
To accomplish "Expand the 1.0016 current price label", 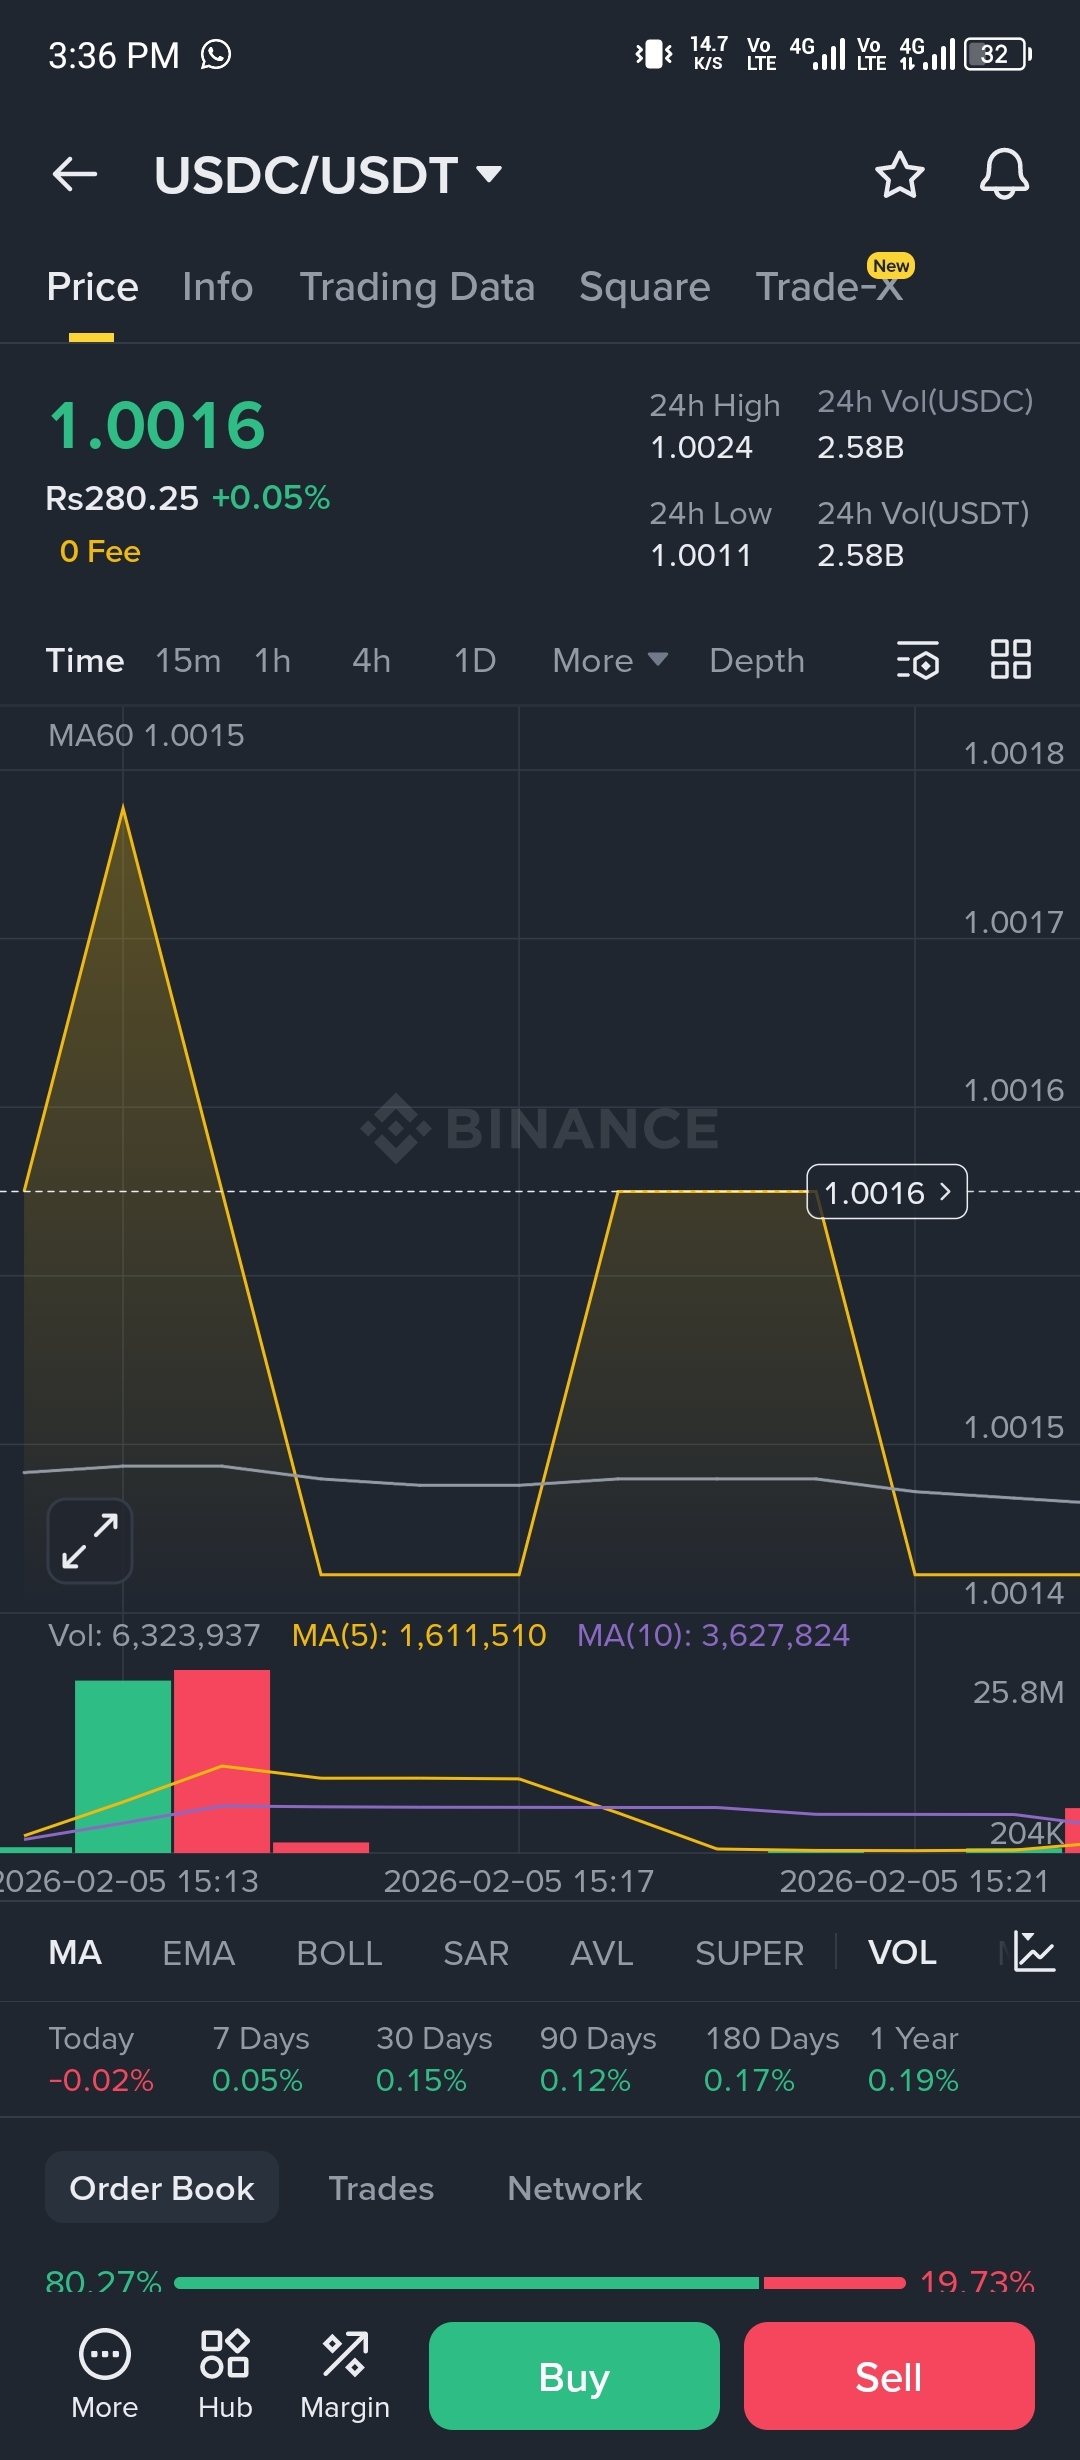I will click(887, 1192).
